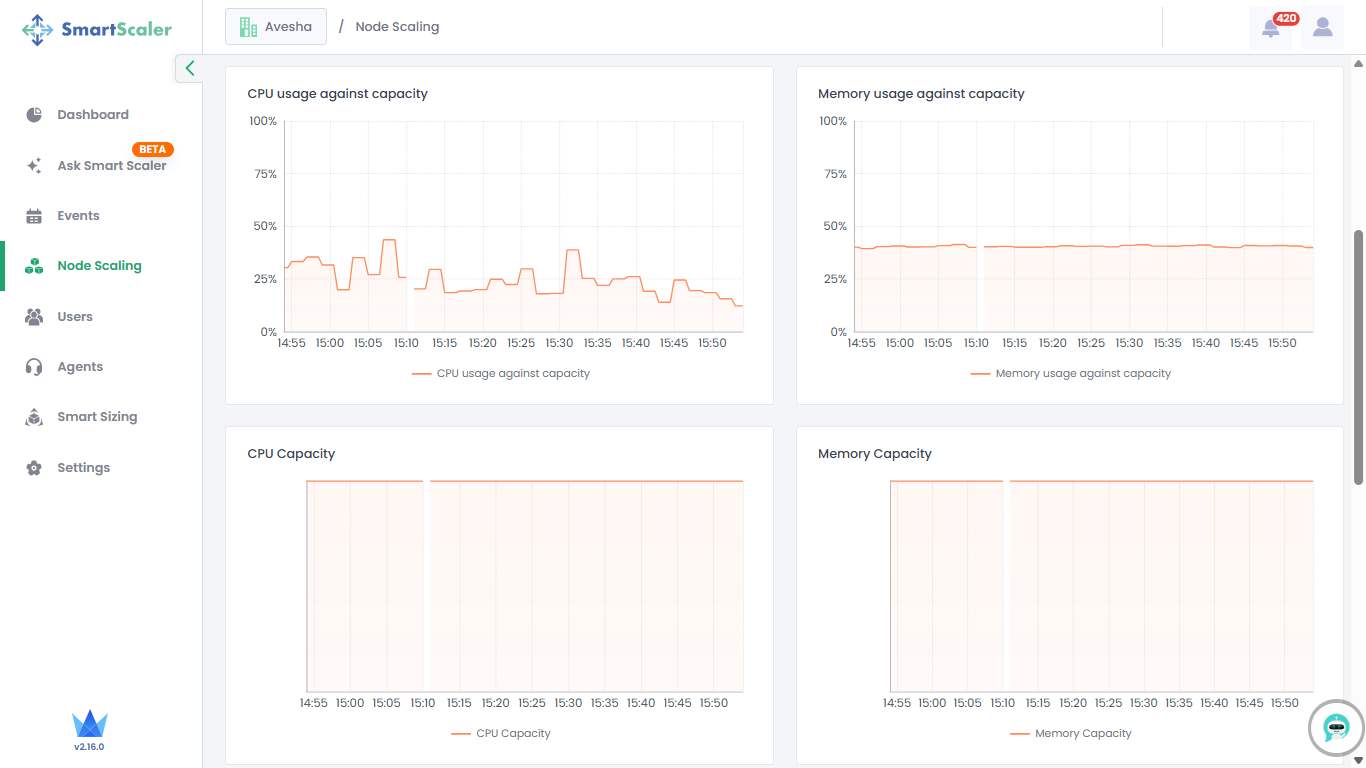Open the user profile avatar

[x=1322, y=28]
